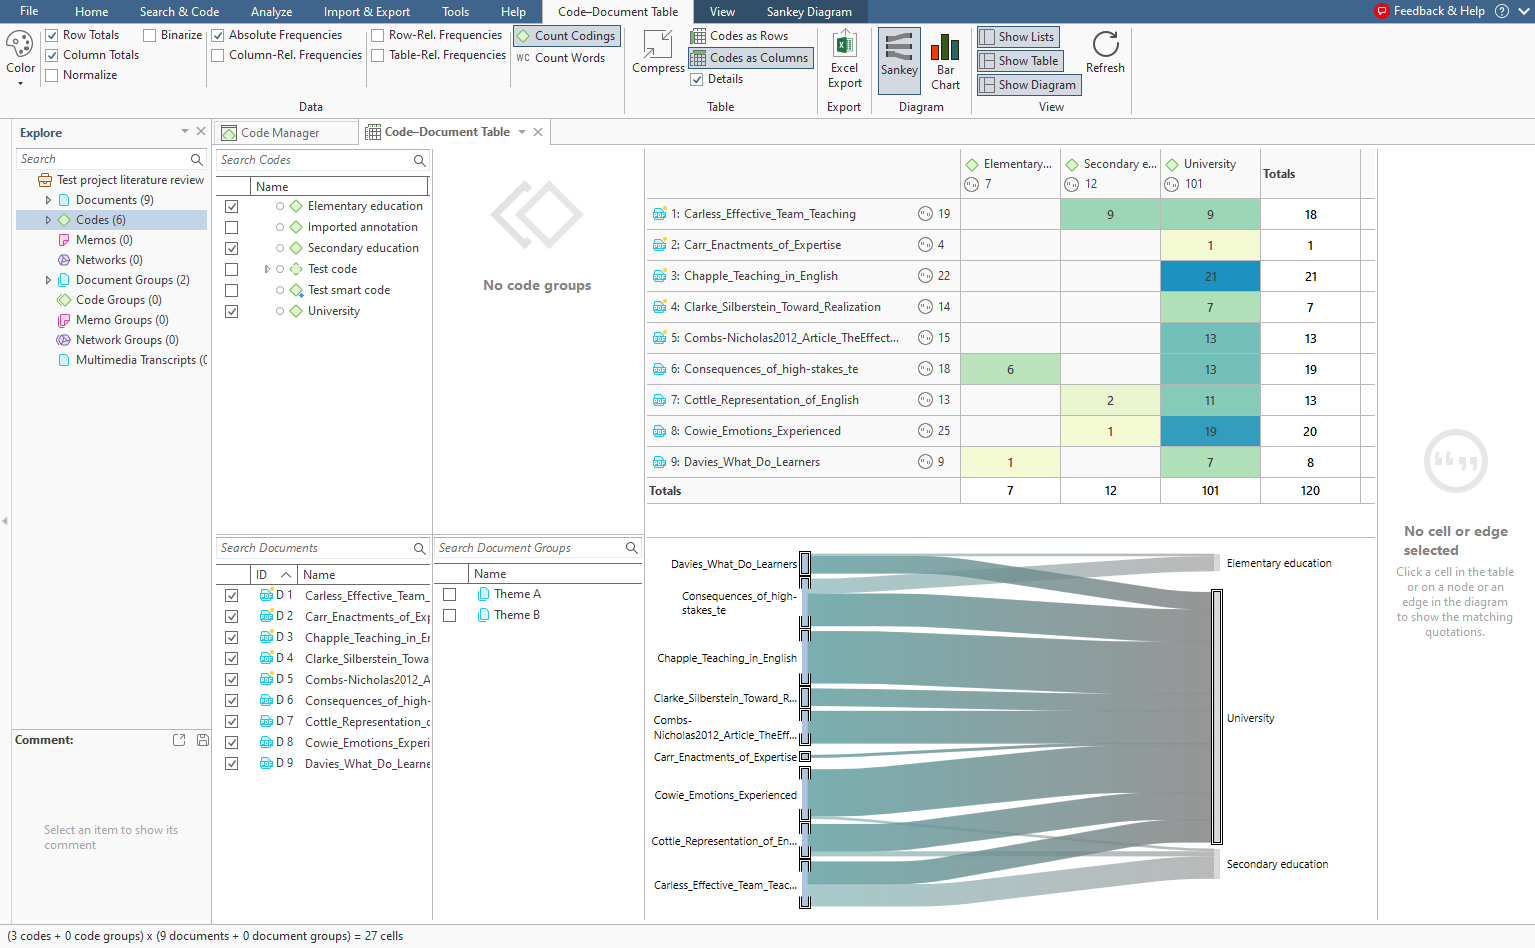
Task: Open the Code-Document Table tab dropdown arrow
Action: tap(522, 132)
